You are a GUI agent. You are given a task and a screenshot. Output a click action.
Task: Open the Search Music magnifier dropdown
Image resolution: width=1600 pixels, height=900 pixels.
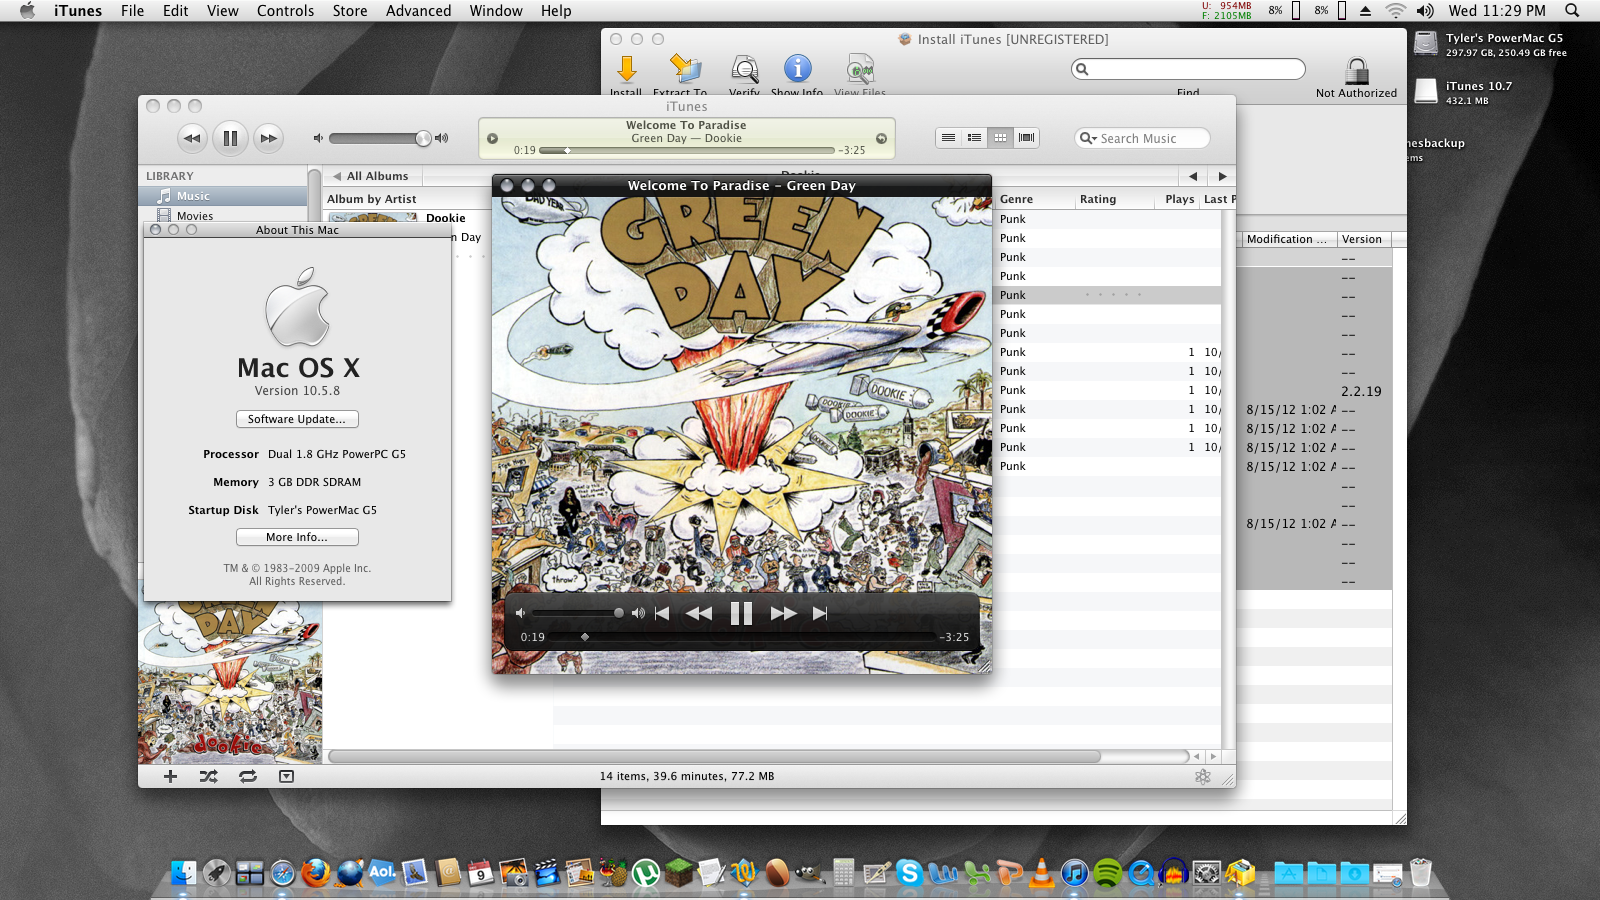tap(1088, 138)
